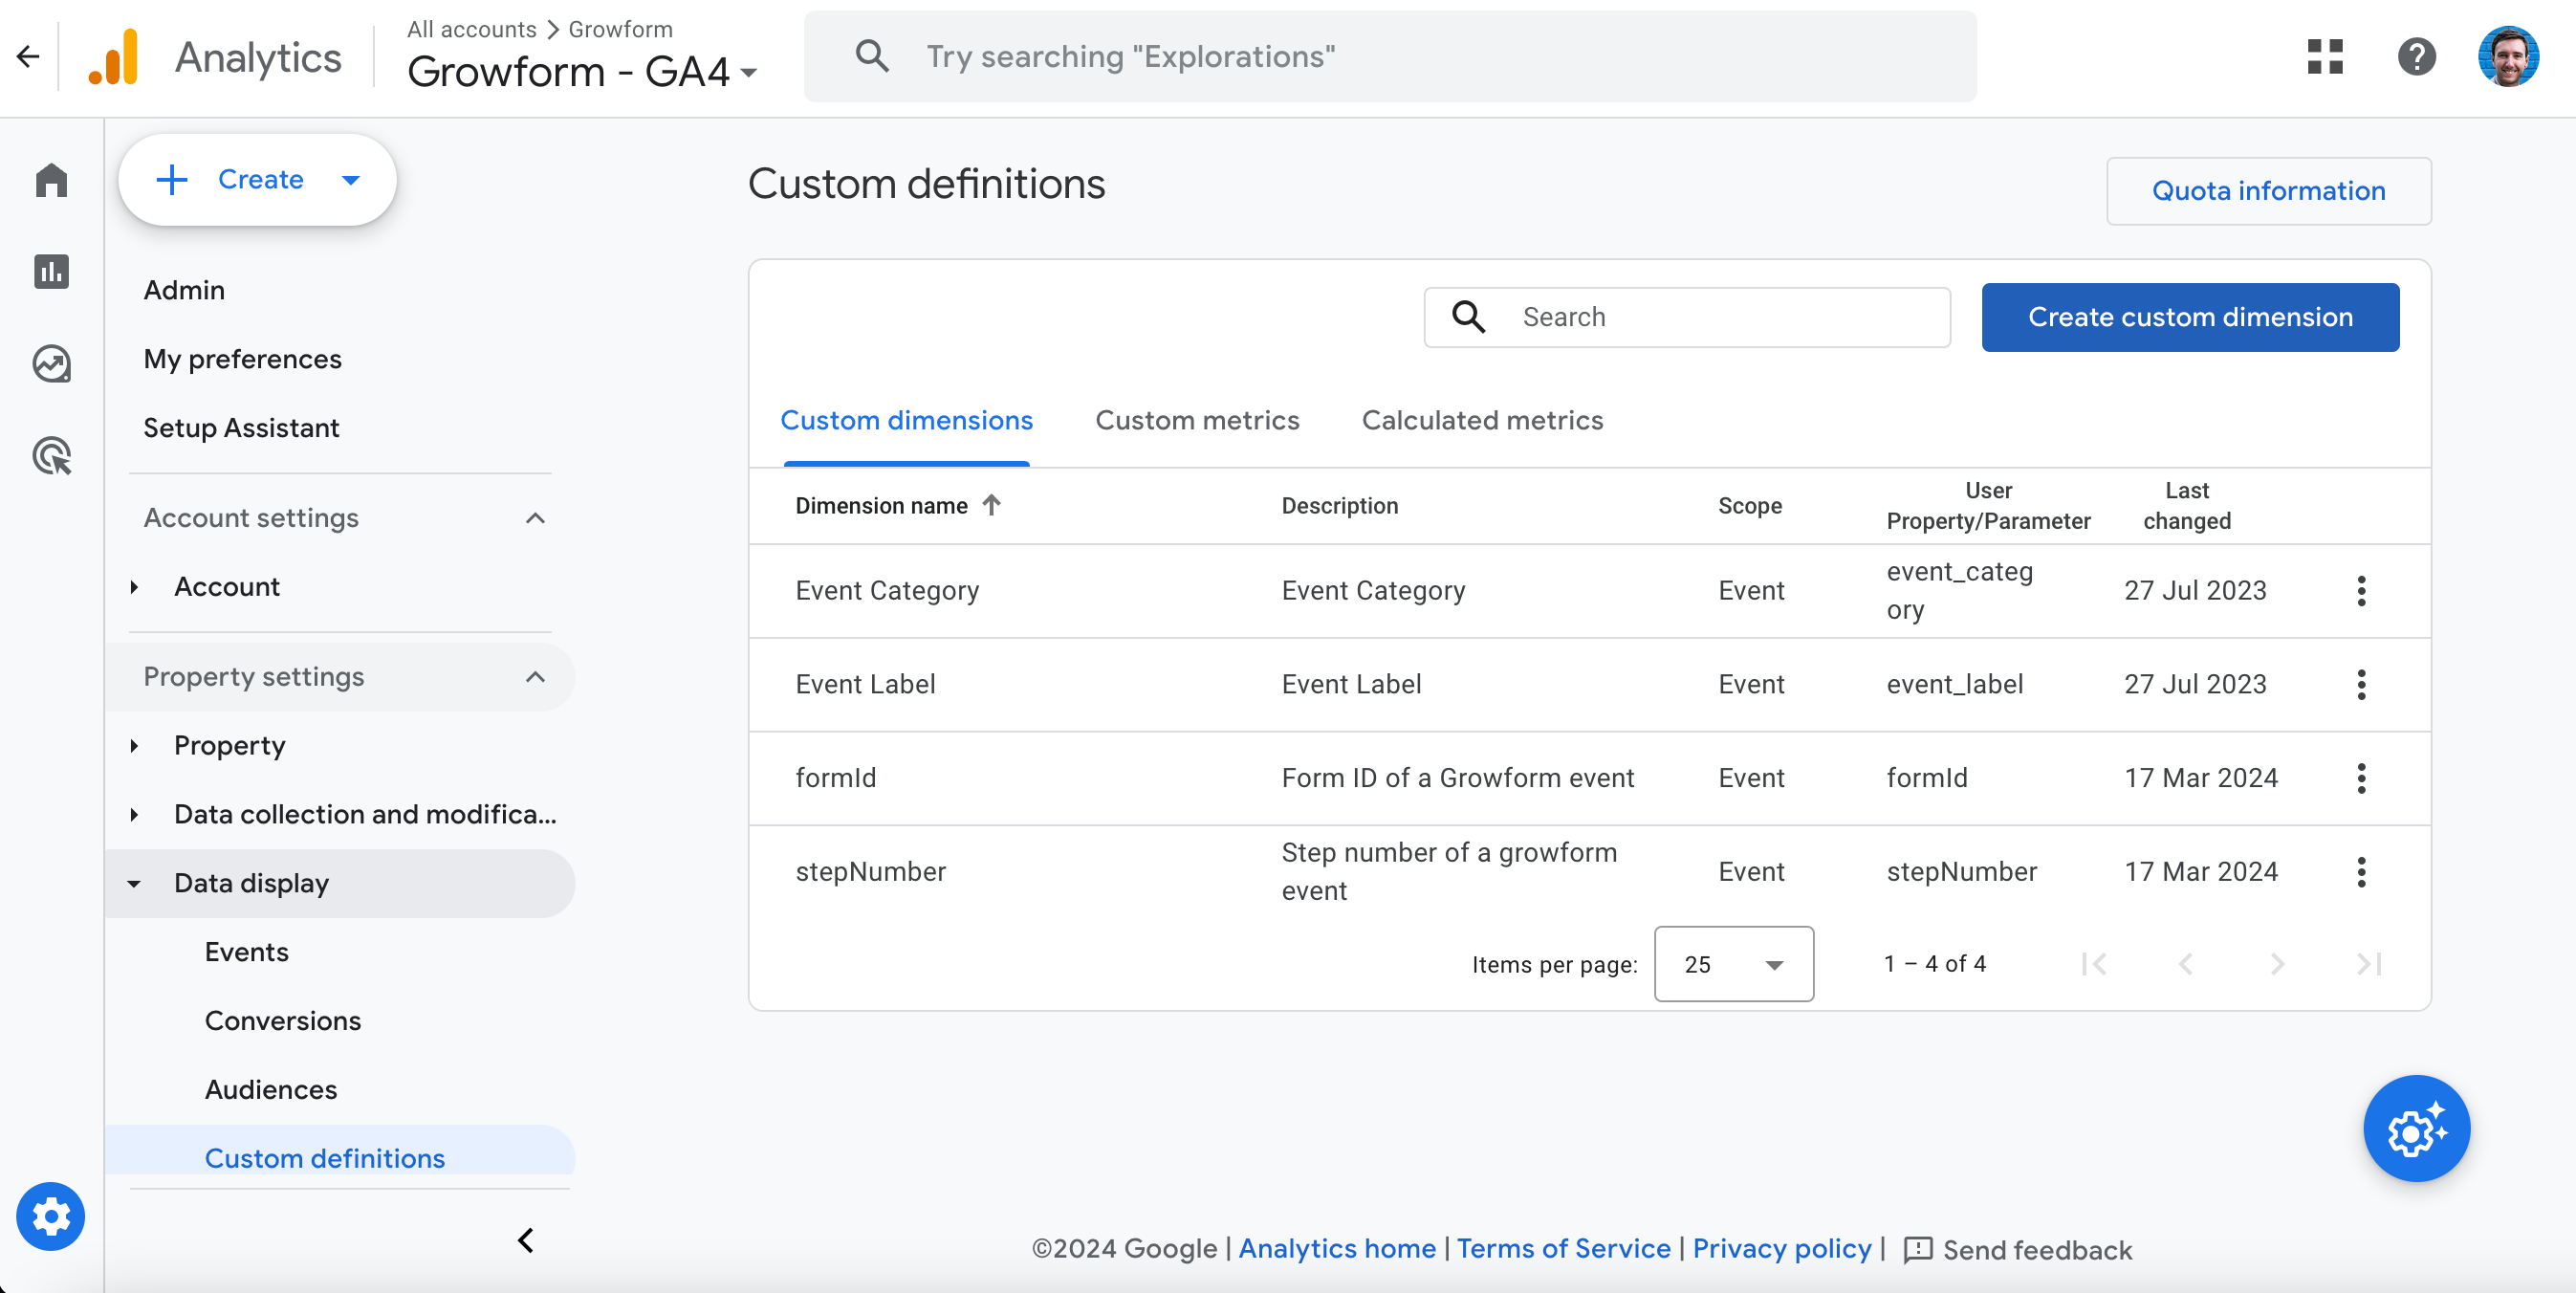Open the Privacy policy footer link
2576x1293 pixels.
(x=1781, y=1248)
